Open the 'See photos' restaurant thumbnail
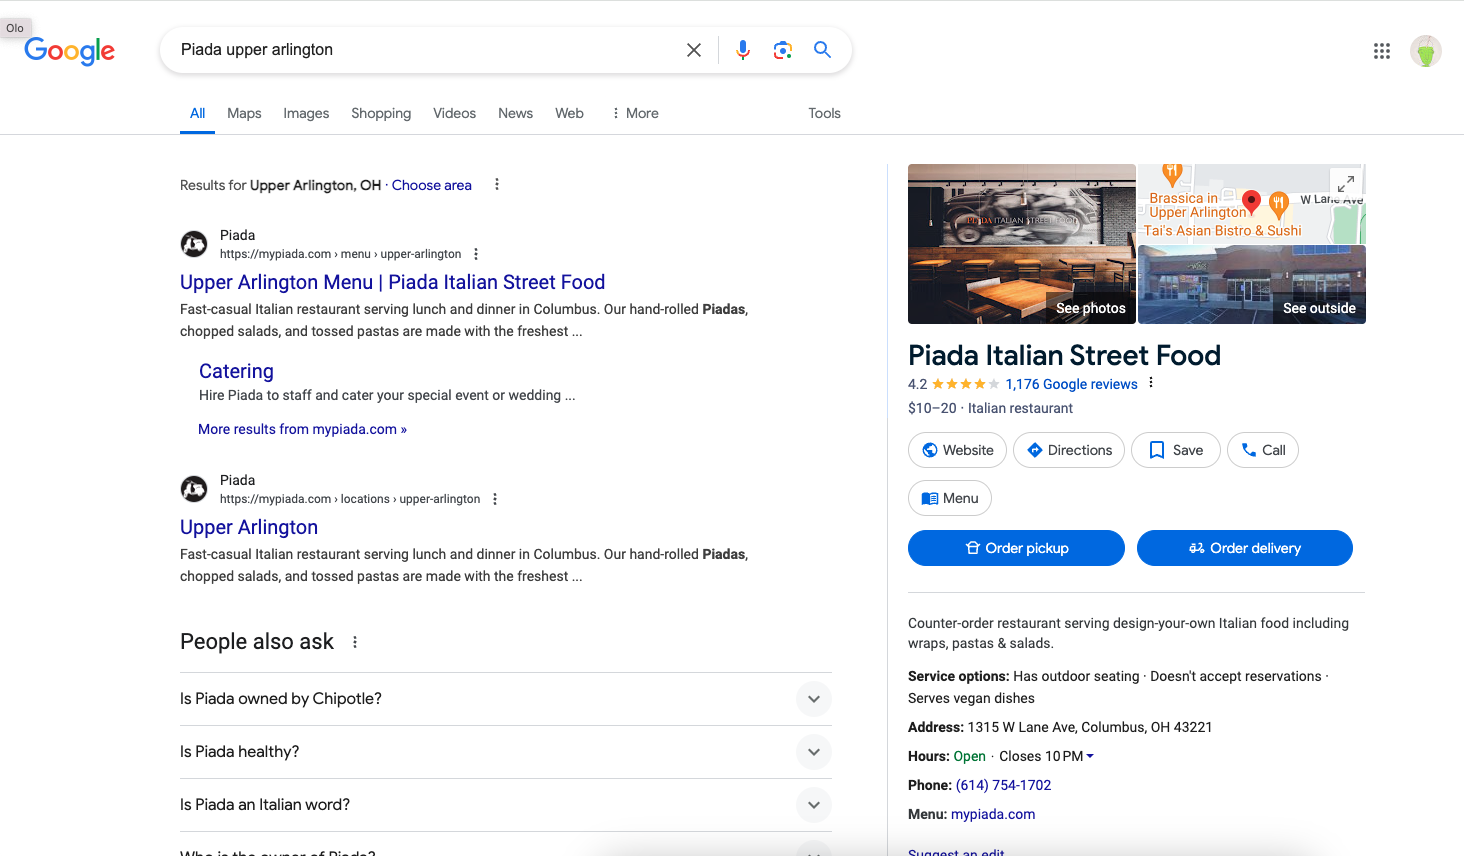This screenshot has height=856, width=1464. tap(1022, 244)
